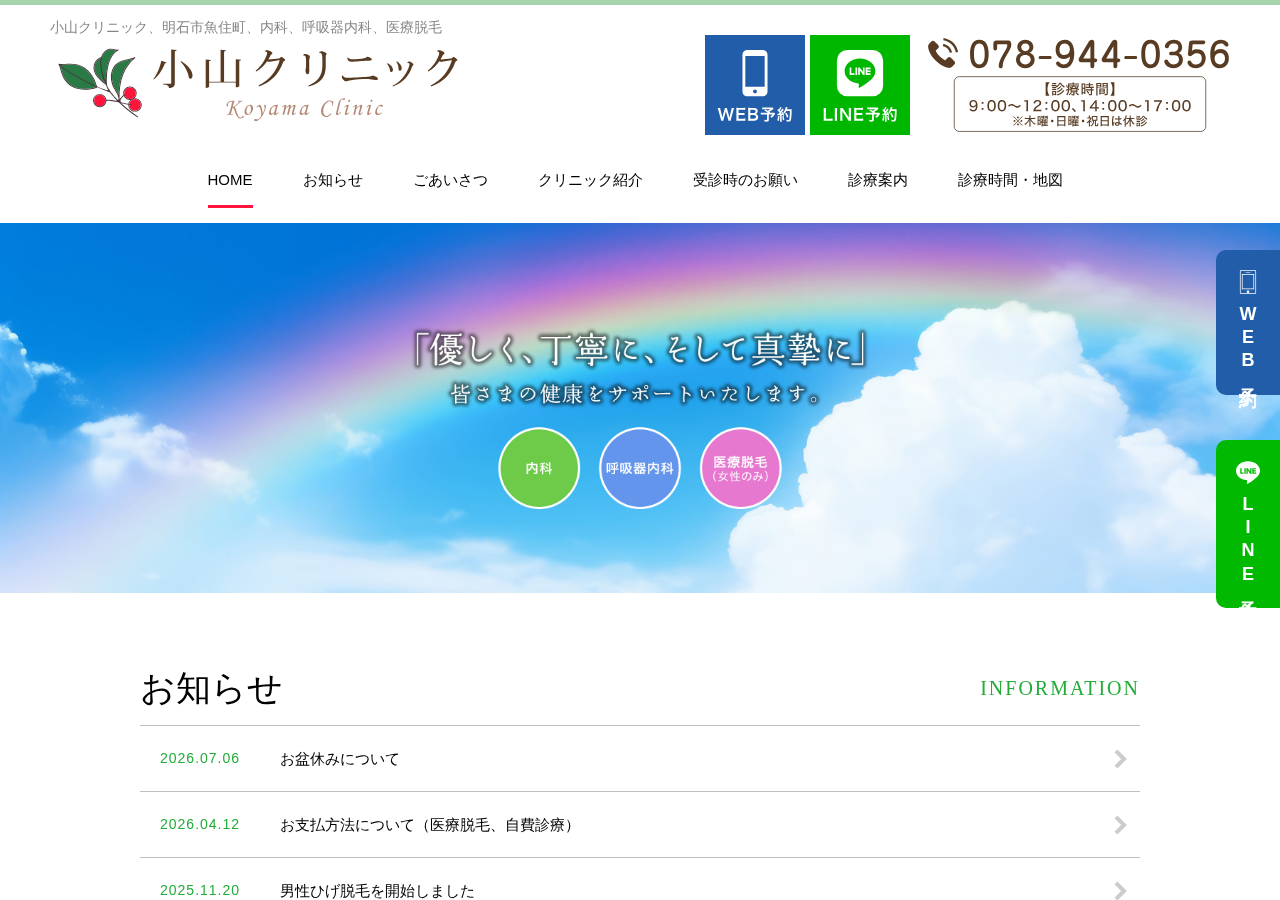The height and width of the screenshot is (900, 1280).
Task: Click the phone number 078-944-0356 banner
Action: (1079, 54)
